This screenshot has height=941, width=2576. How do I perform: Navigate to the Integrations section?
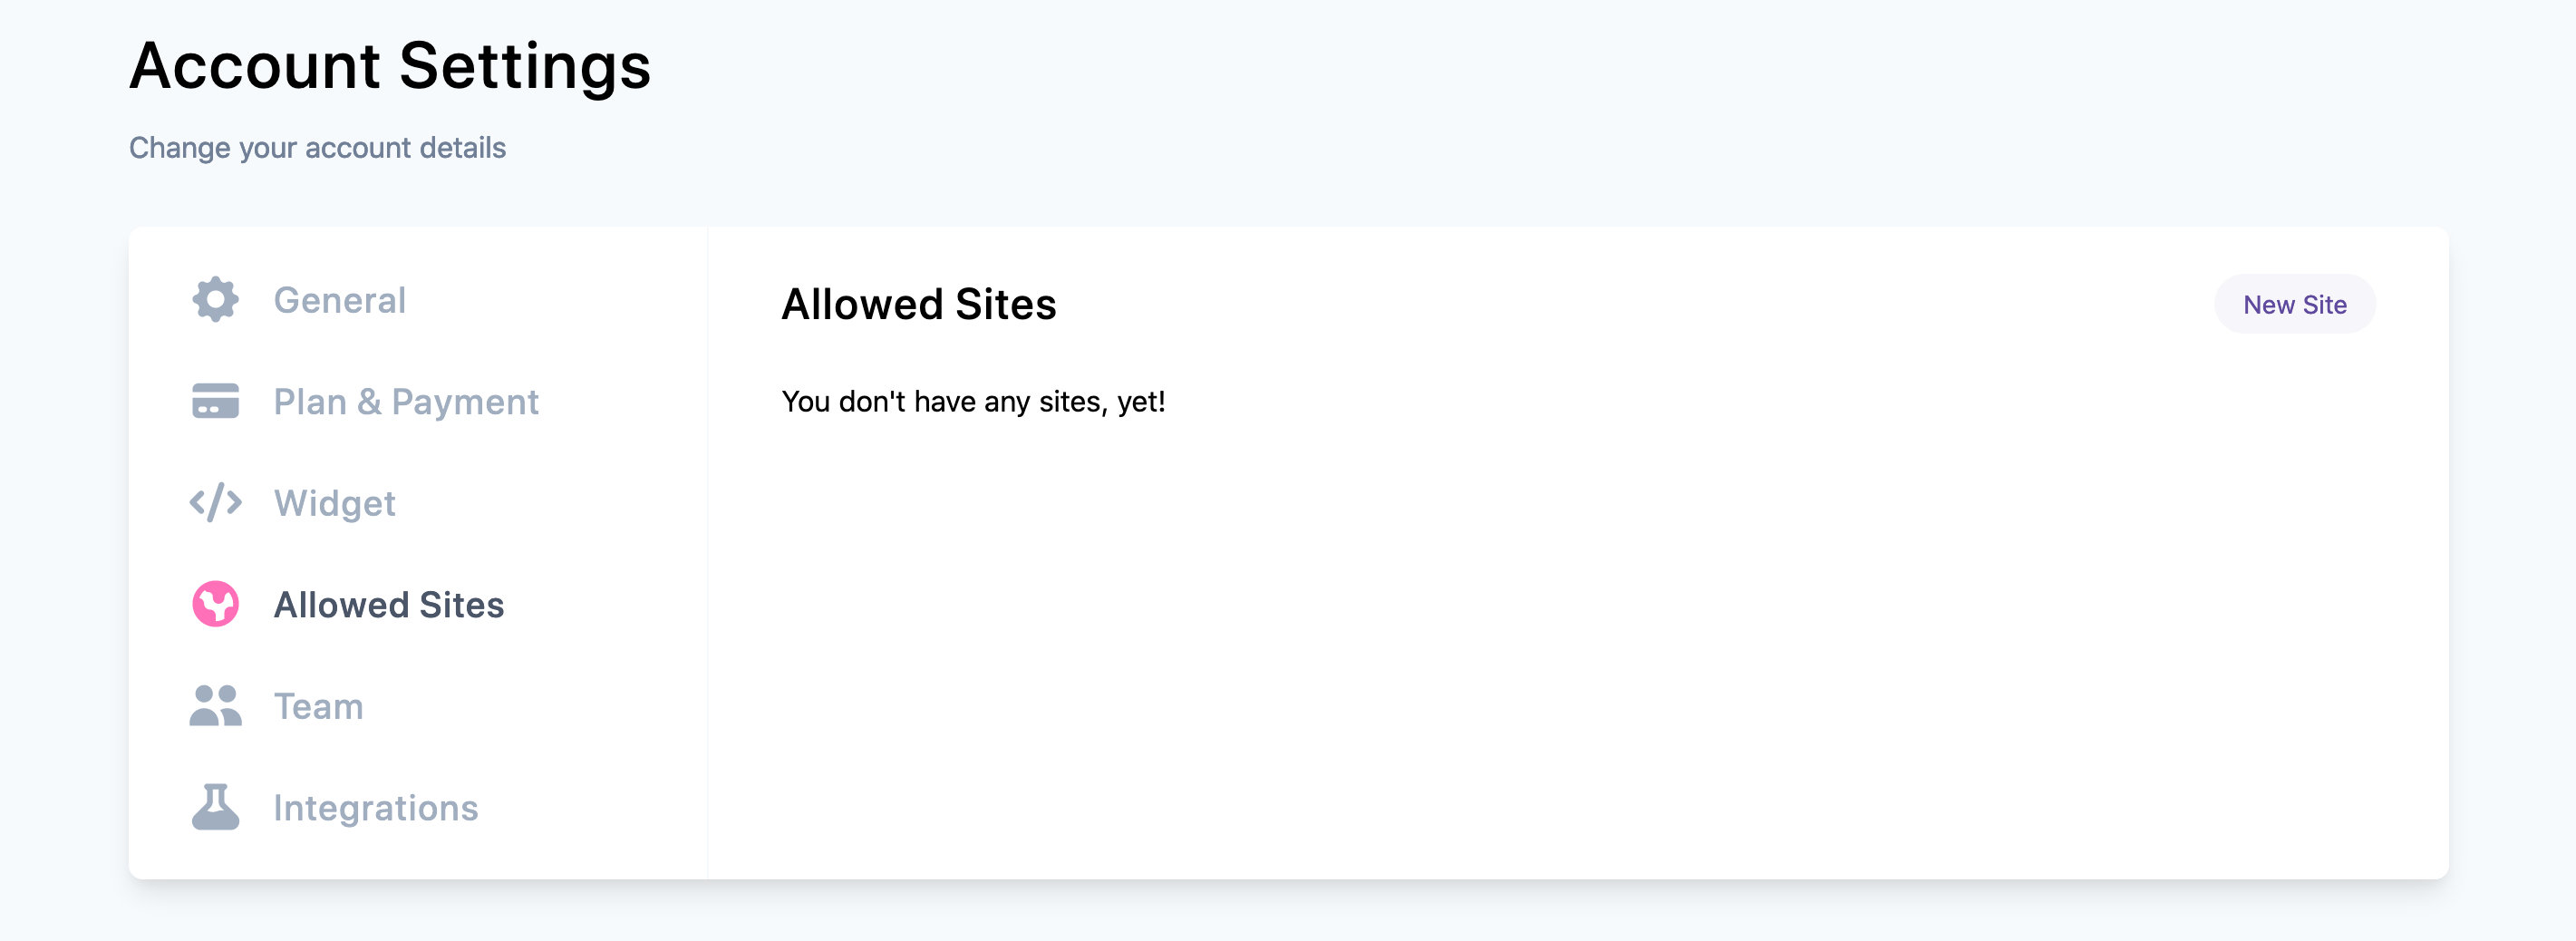pos(375,807)
